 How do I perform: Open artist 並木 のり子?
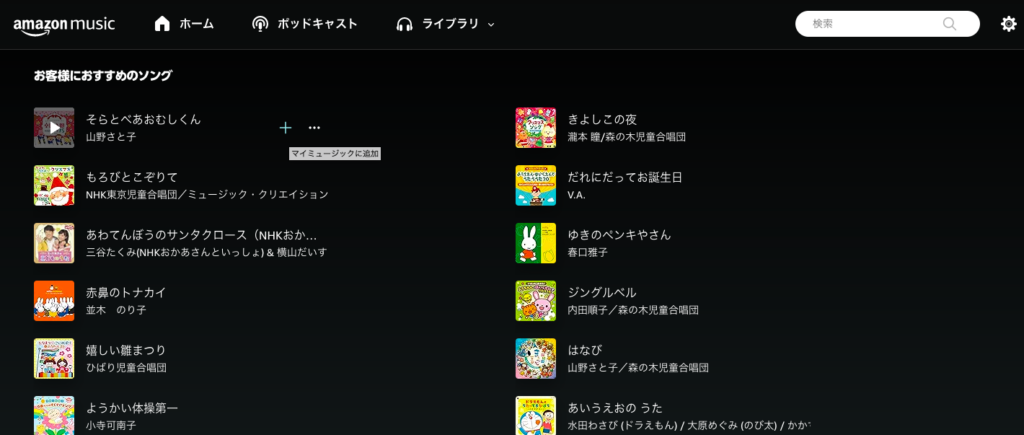coord(116,310)
